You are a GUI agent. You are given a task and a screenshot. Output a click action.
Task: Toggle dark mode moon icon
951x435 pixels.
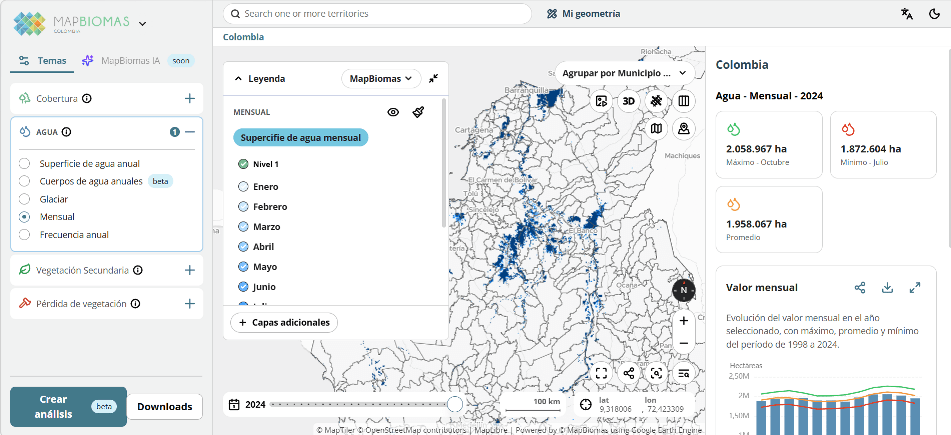933,14
